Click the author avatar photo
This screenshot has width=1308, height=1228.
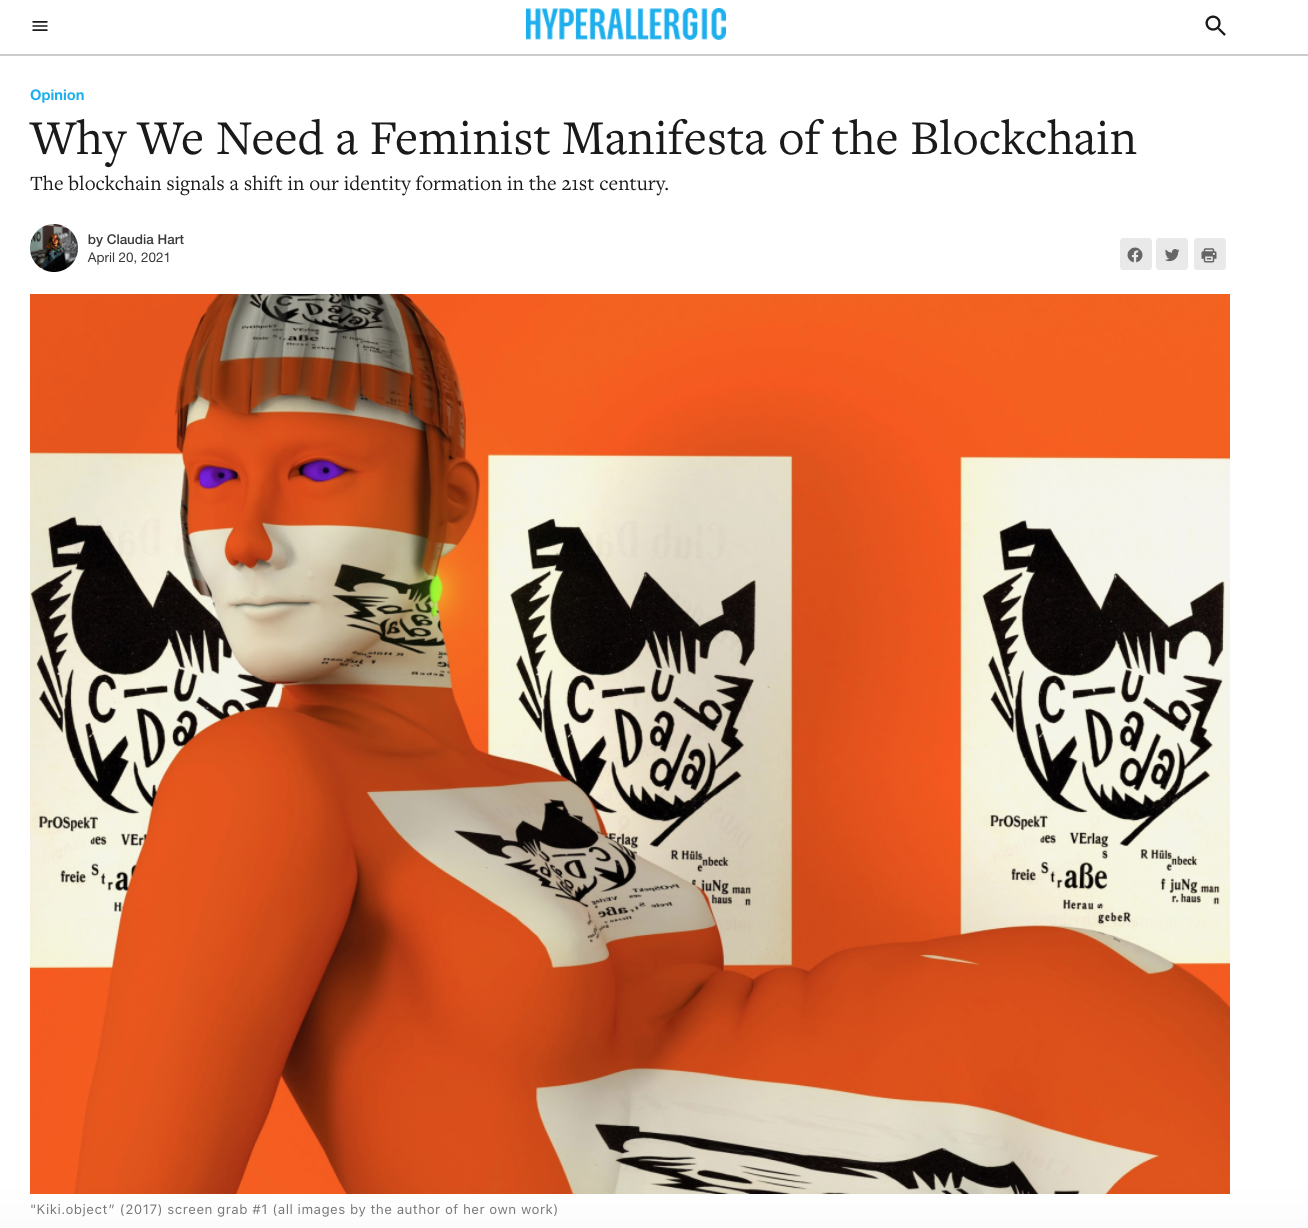click(54, 248)
